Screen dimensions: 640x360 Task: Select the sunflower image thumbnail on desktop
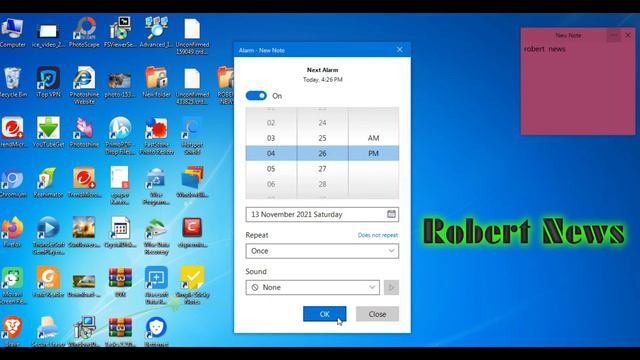click(84, 232)
